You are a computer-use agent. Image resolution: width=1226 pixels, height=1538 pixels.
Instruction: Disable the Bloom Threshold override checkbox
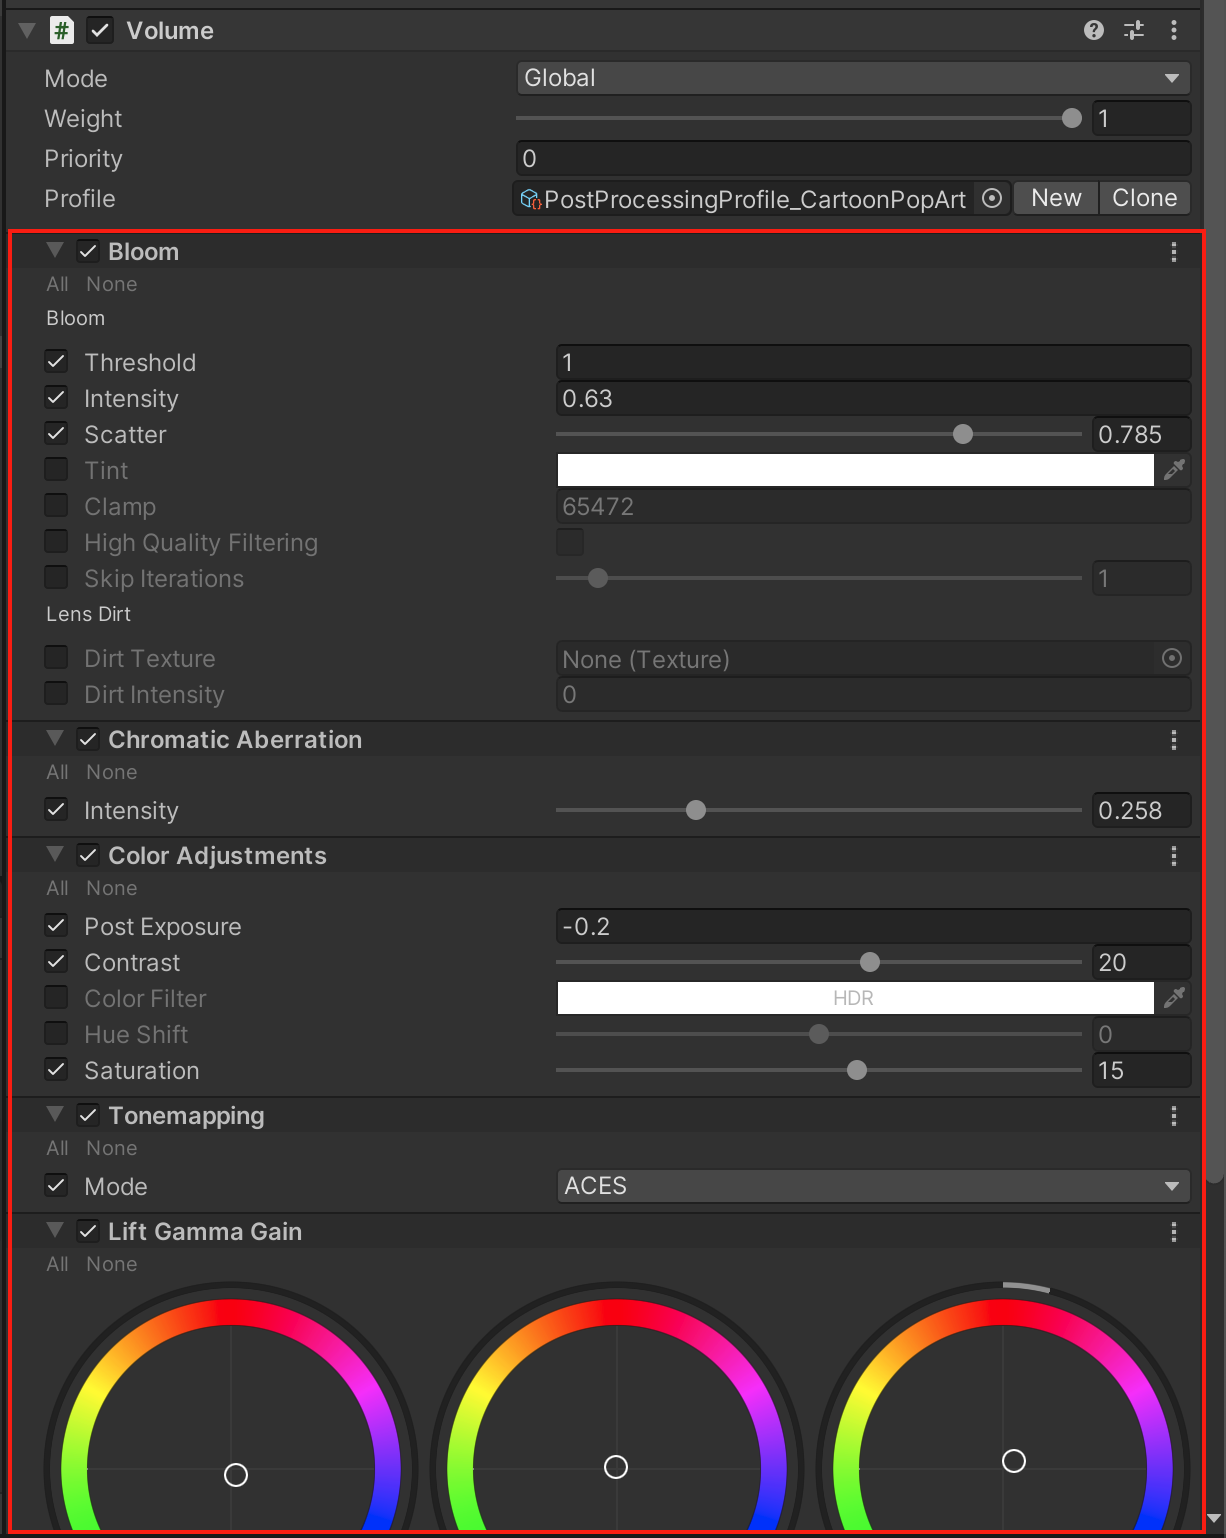pyautogui.click(x=57, y=362)
